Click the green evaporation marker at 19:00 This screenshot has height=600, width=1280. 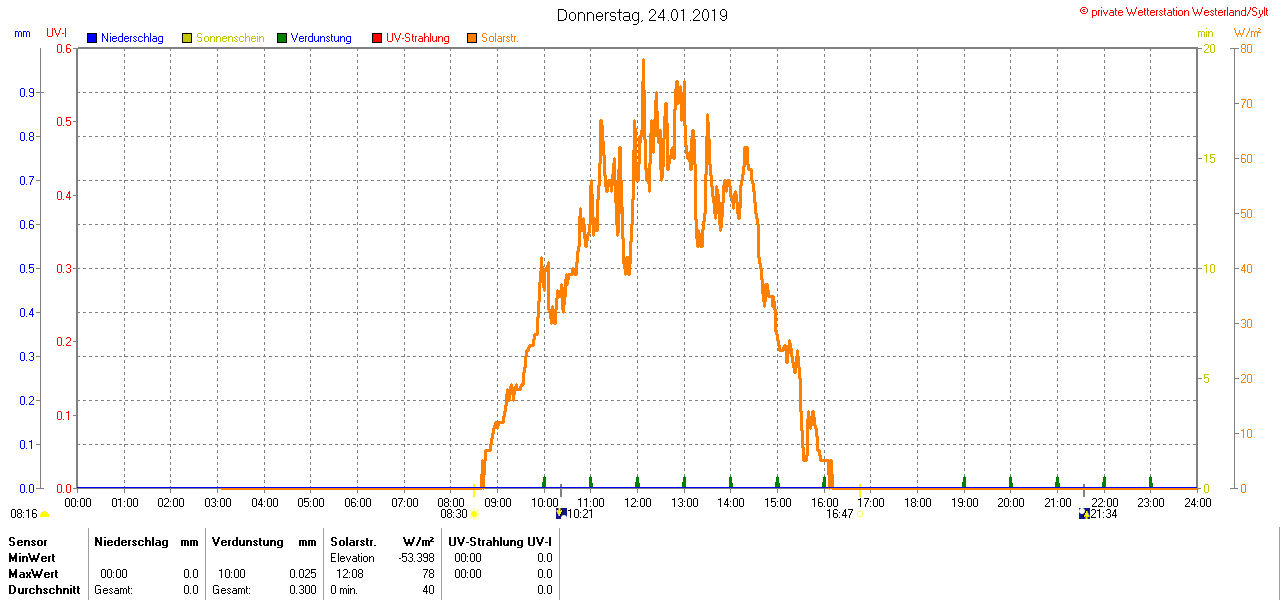(964, 482)
